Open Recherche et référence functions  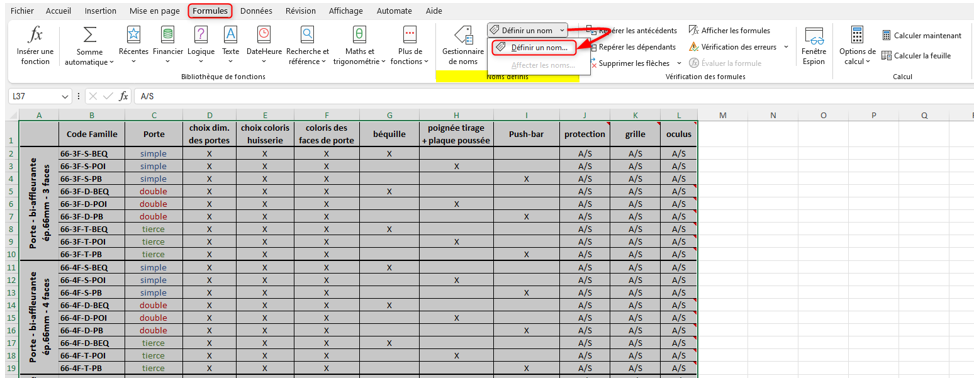(x=307, y=45)
